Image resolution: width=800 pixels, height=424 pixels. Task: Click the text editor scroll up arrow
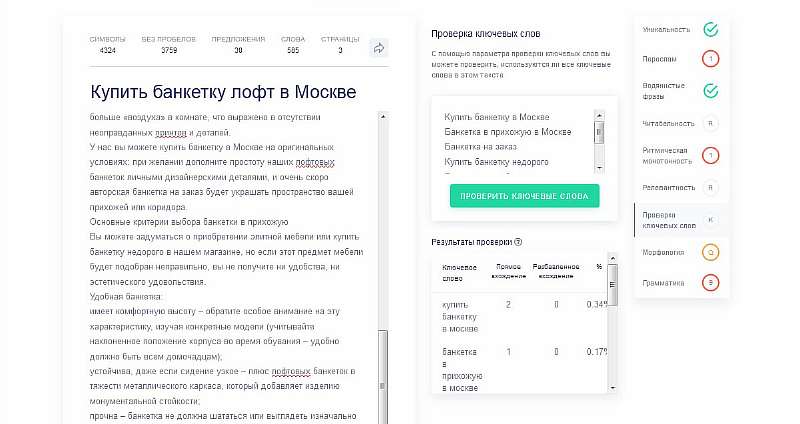(x=383, y=116)
